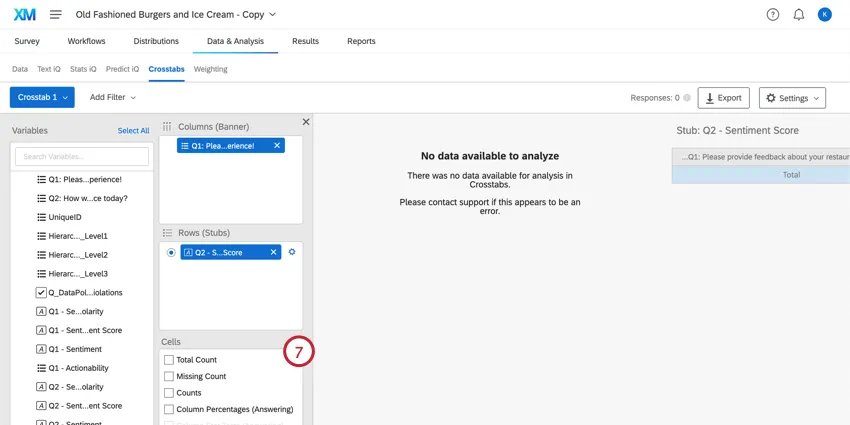Screen dimensions: 850x425
Task: Open the help question mark icon
Action: coord(773,14)
